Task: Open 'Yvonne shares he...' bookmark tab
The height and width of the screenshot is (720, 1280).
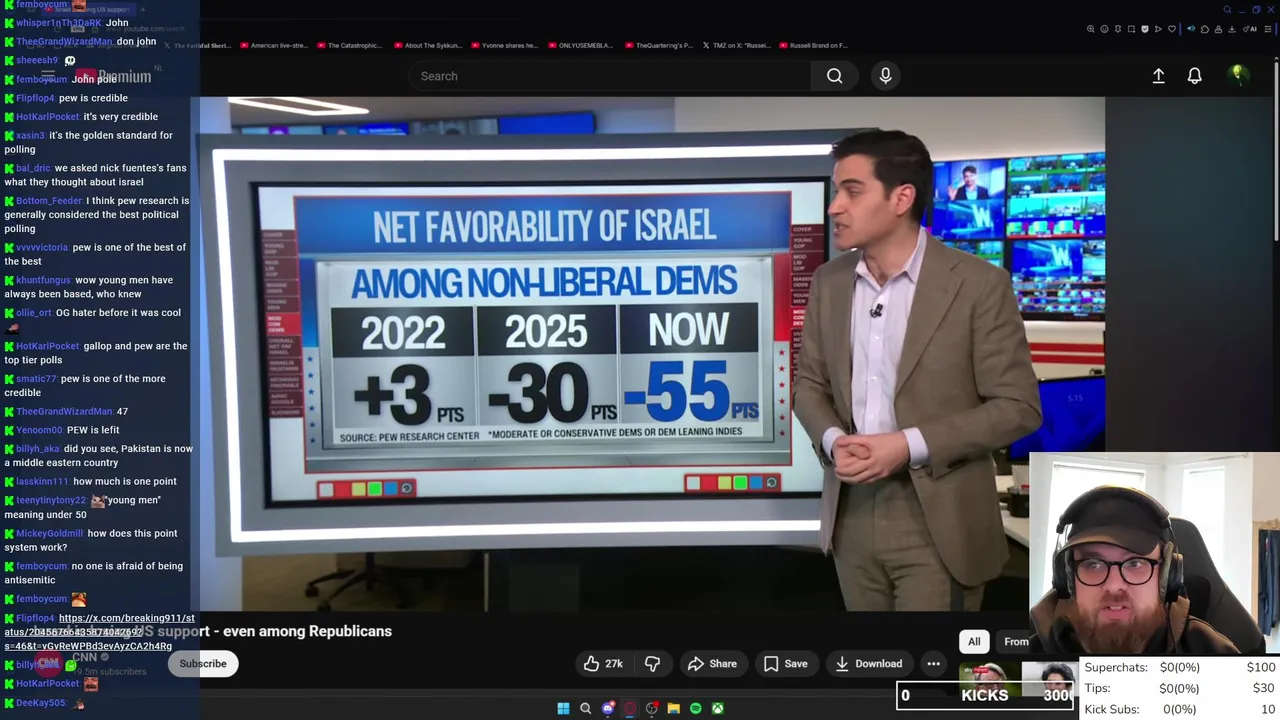Action: point(503,45)
